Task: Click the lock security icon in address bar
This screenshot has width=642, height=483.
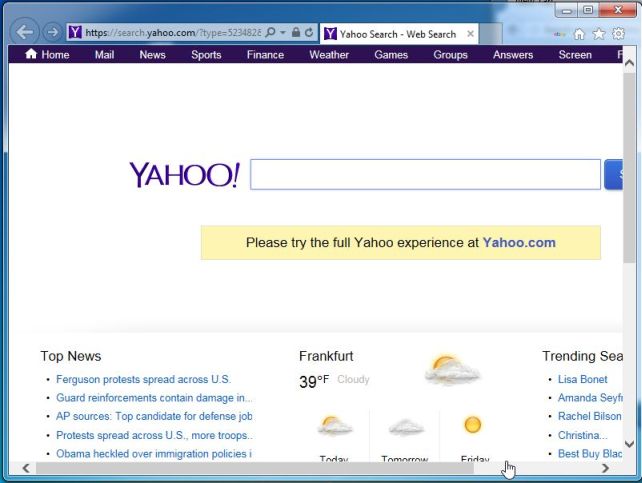Action: pos(296,32)
